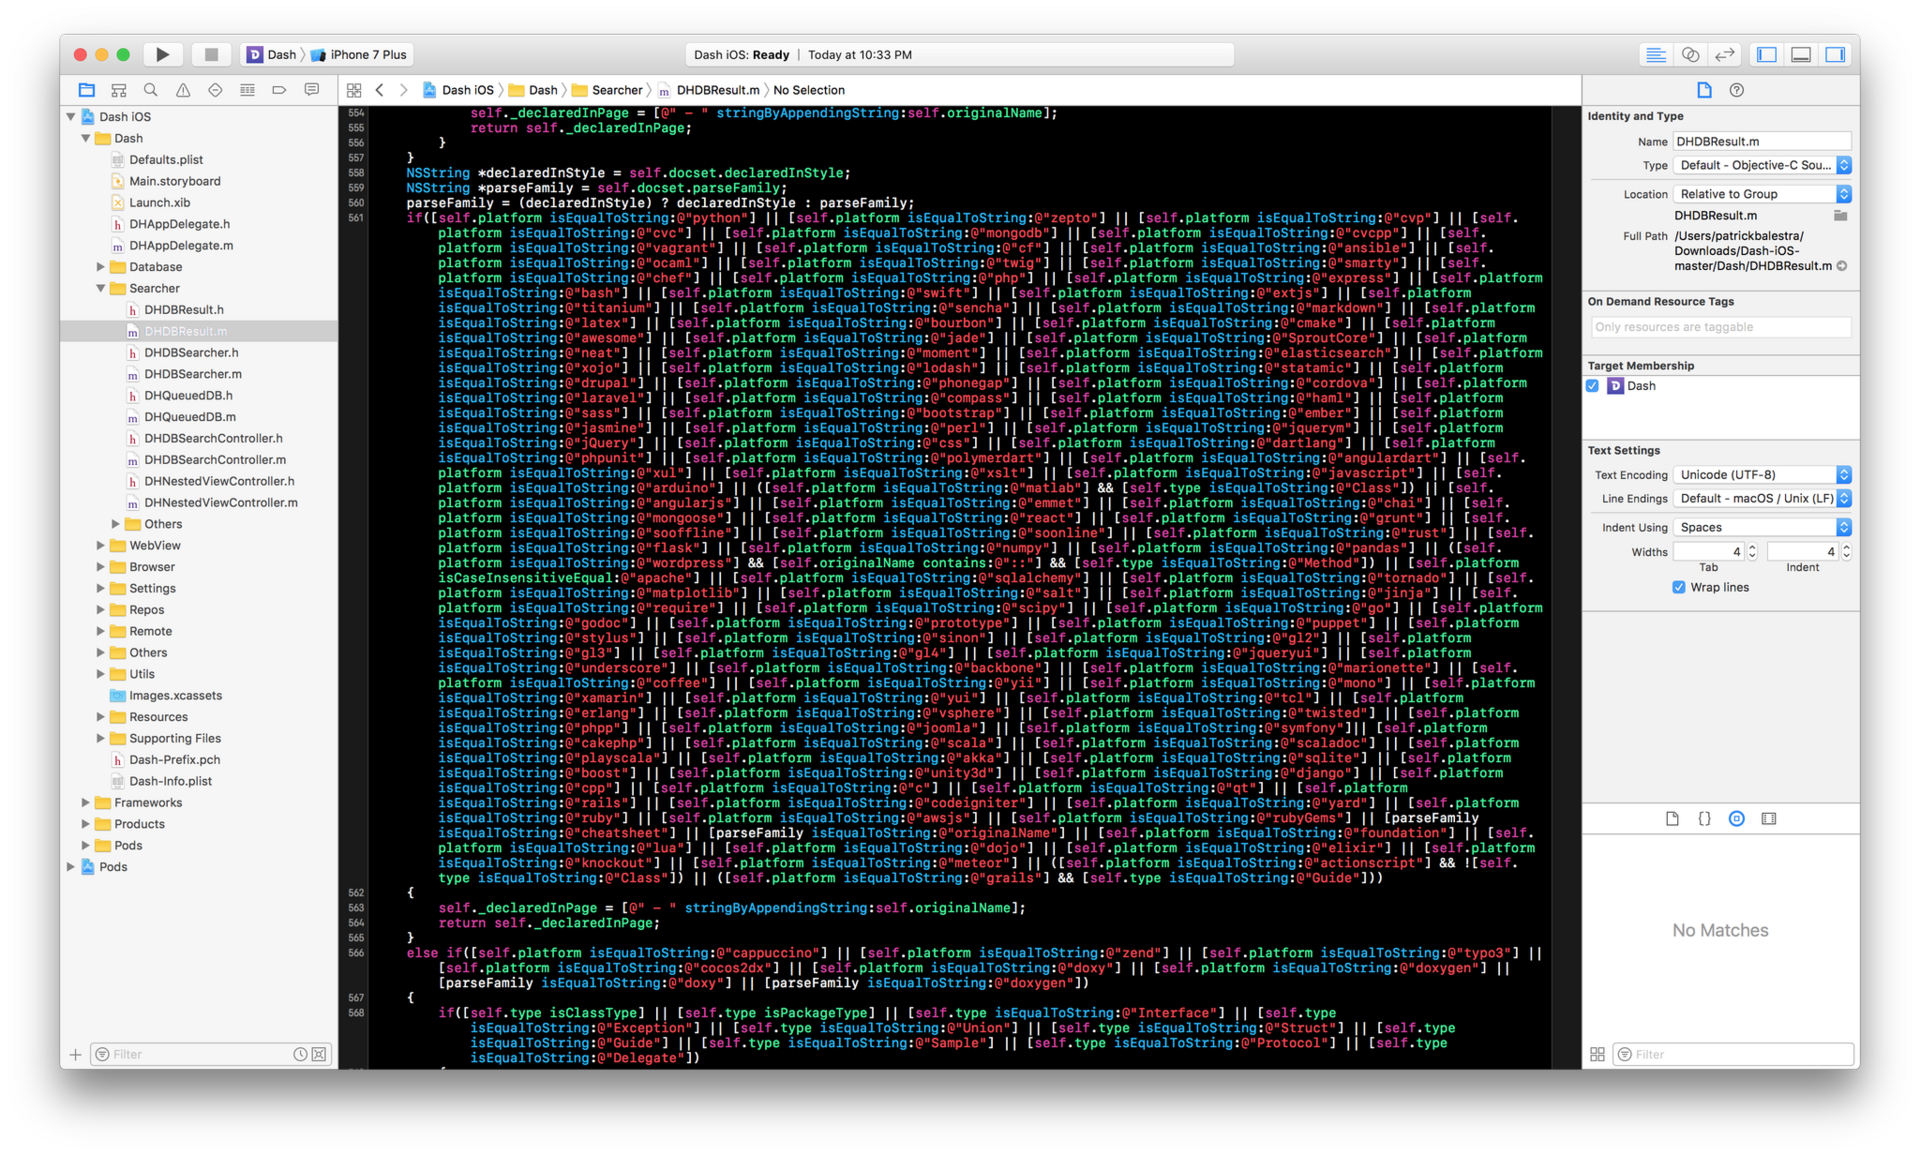The height and width of the screenshot is (1155, 1920).
Task: Open Main.storyboard
Action: [x=175, y=181]
